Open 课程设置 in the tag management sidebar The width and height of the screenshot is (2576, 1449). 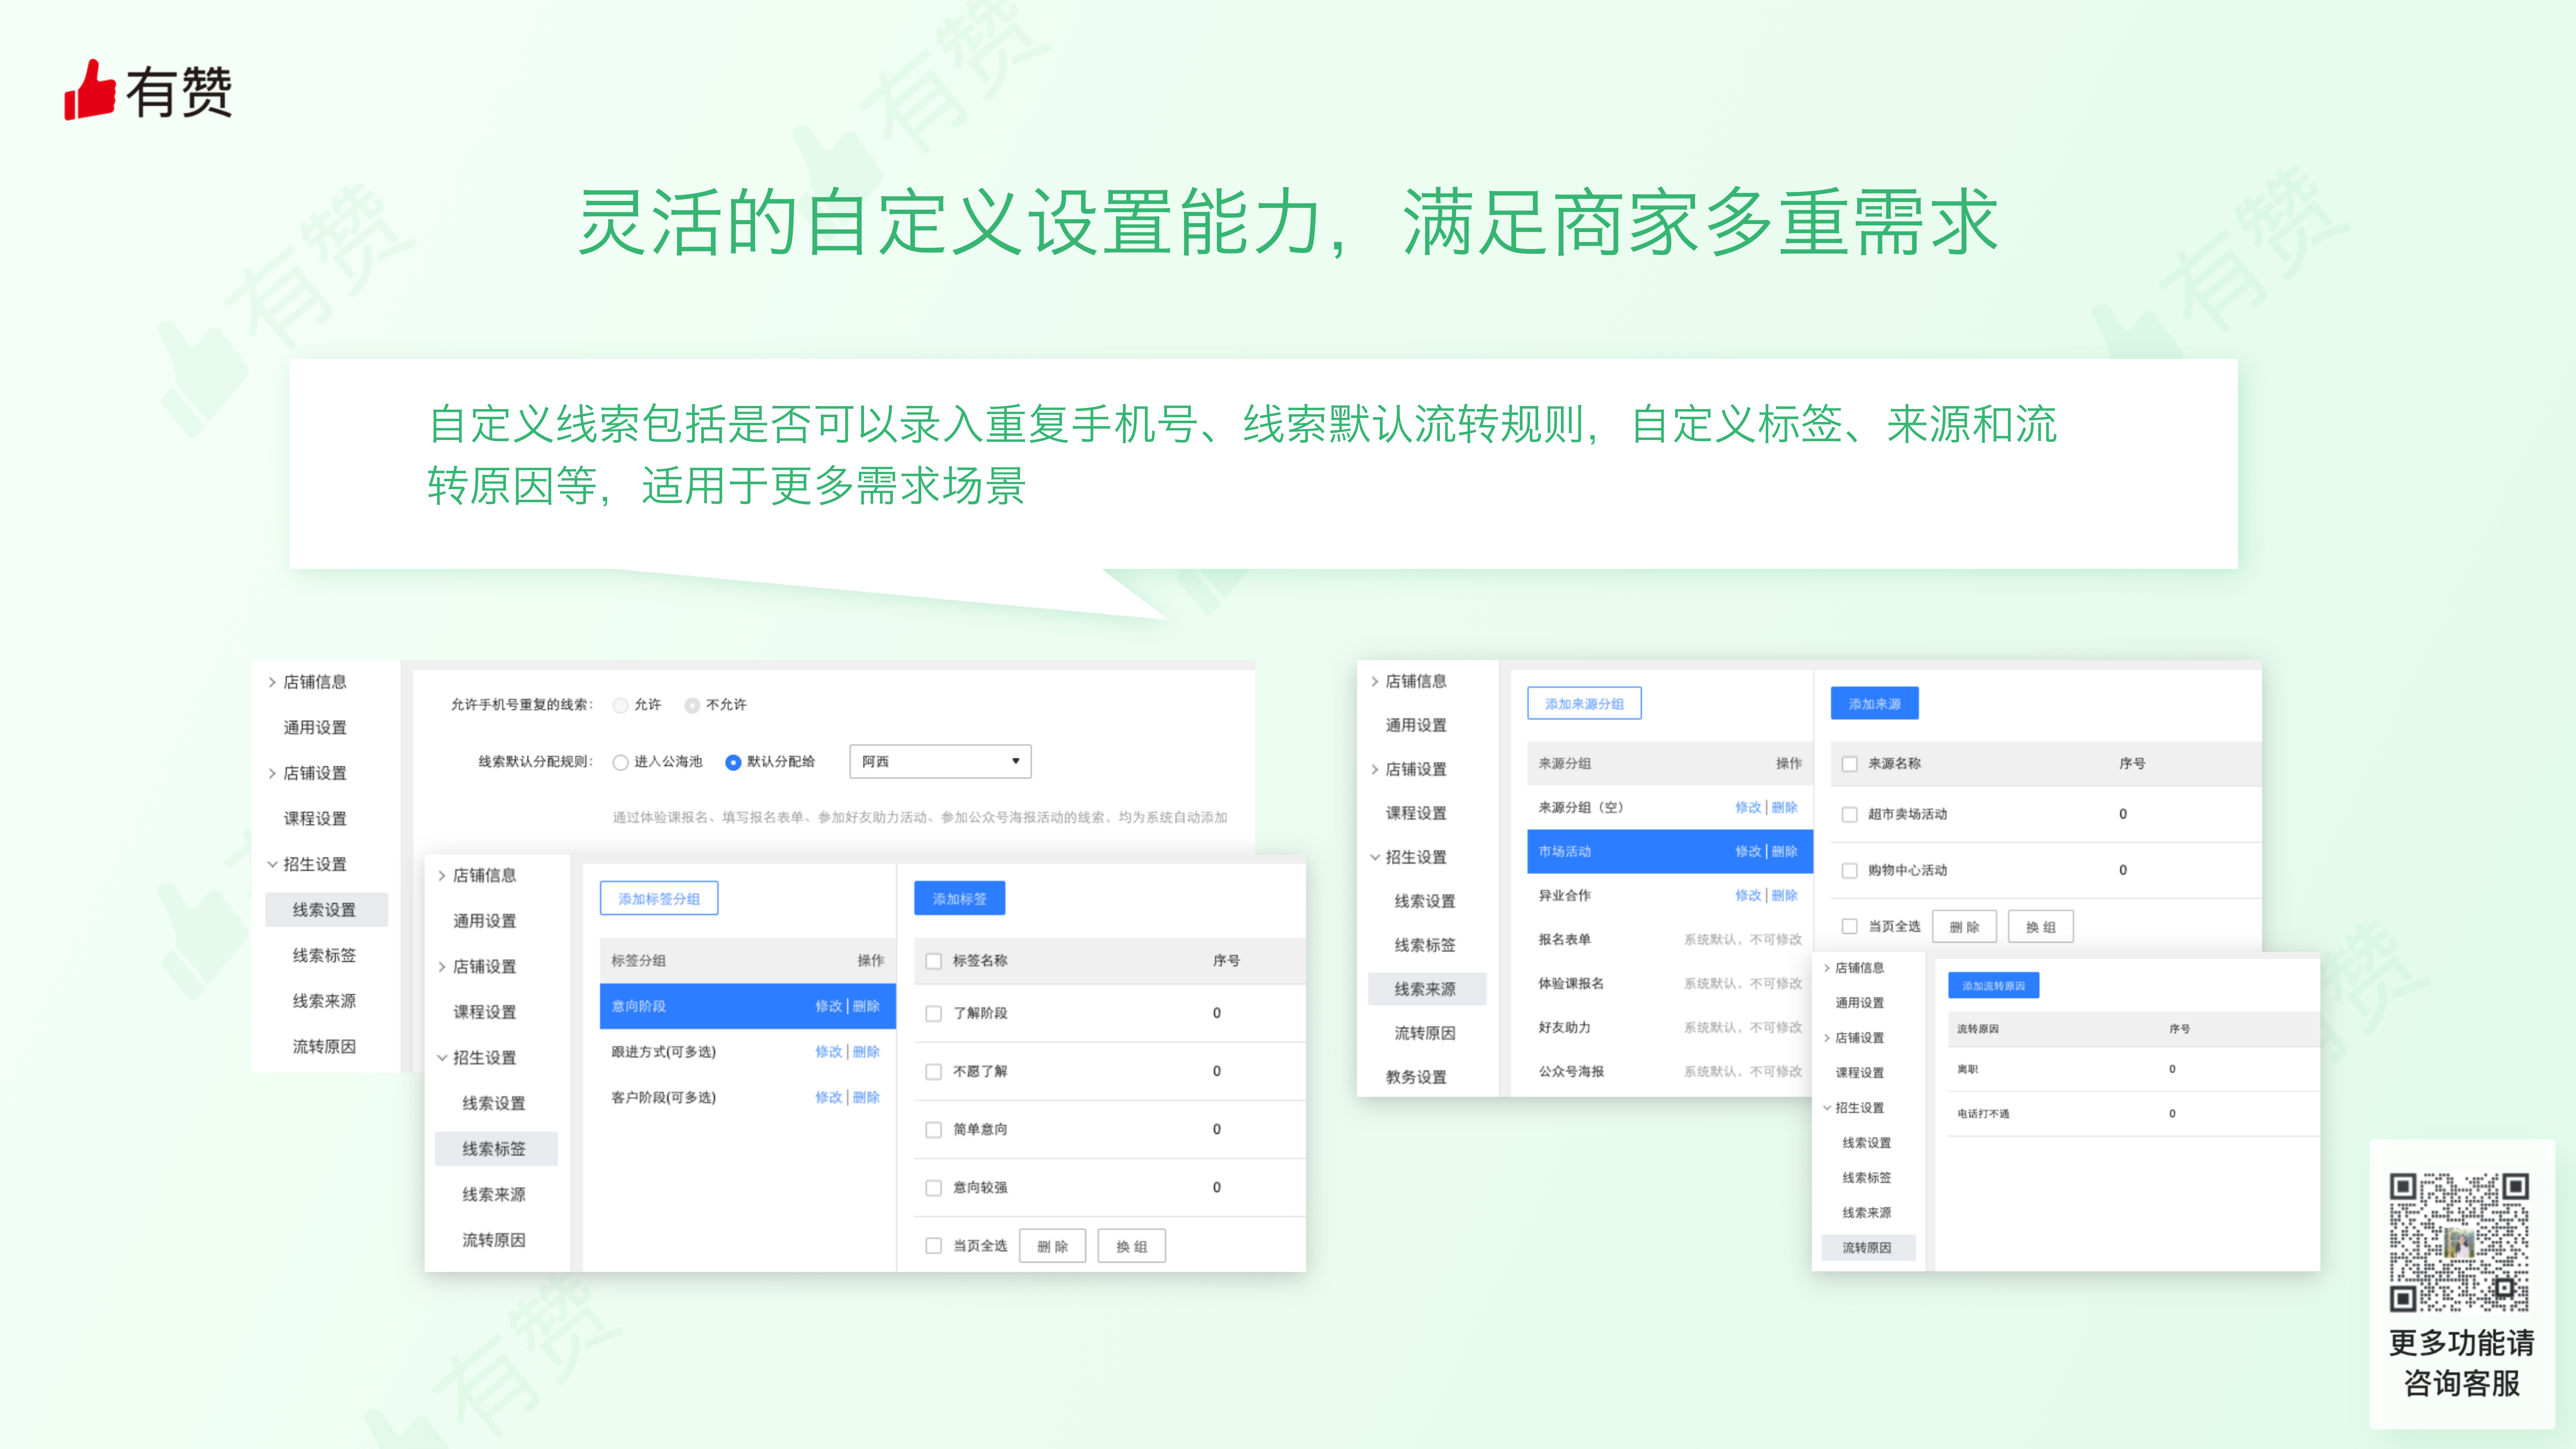(x=485, y=1012)
